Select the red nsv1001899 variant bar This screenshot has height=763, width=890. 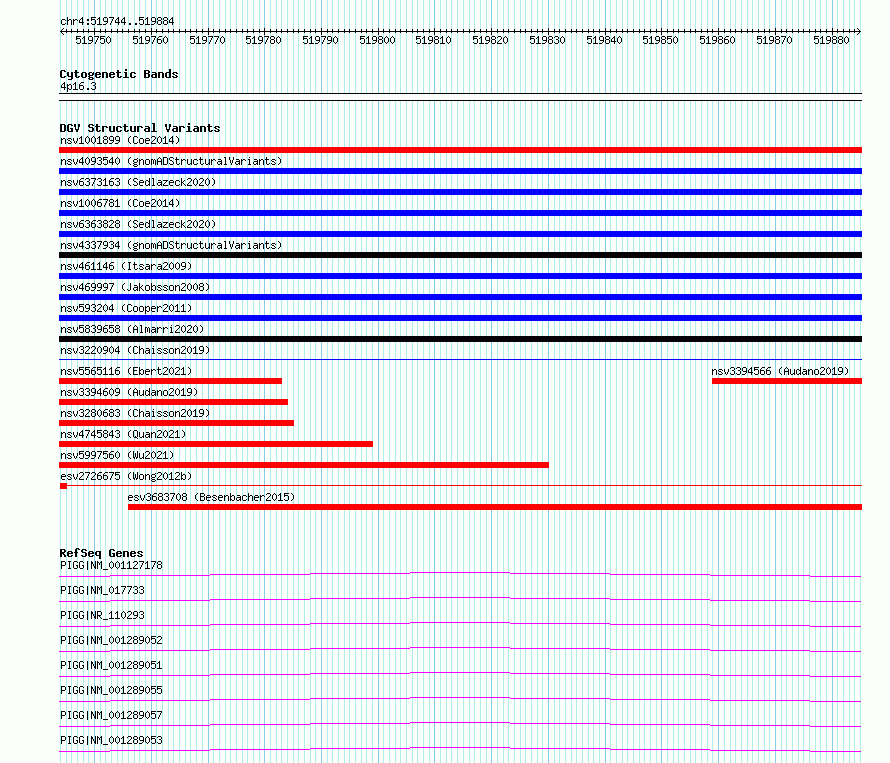(460, 150)
